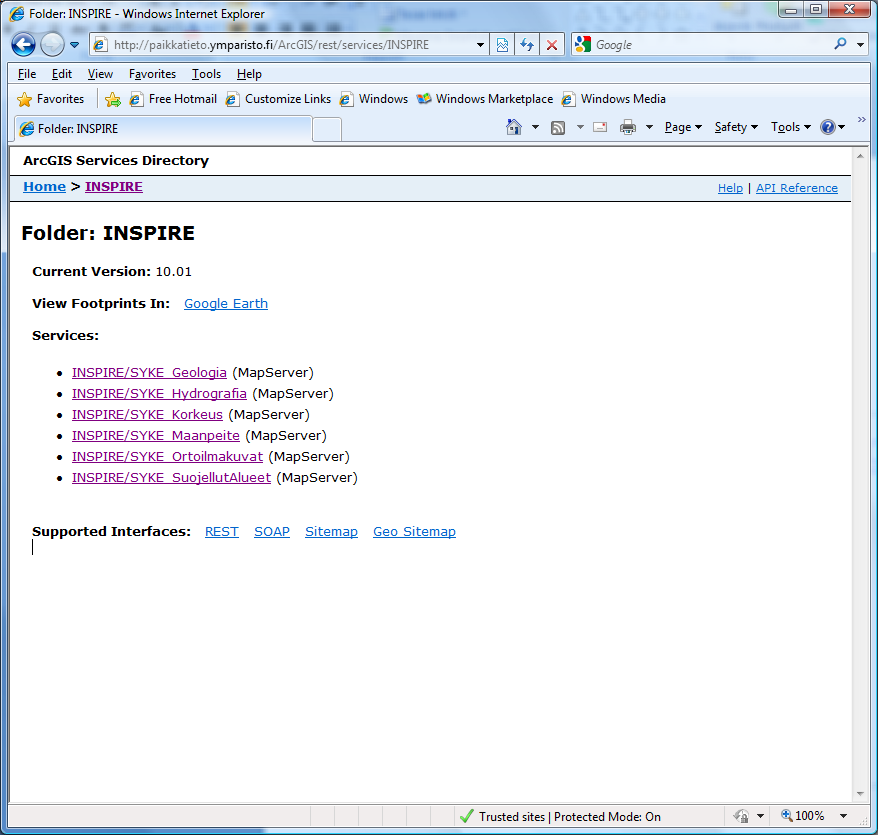
Task: Open INSPIRE/SYKE_Geologia service
Action: (x=149, y=372)
